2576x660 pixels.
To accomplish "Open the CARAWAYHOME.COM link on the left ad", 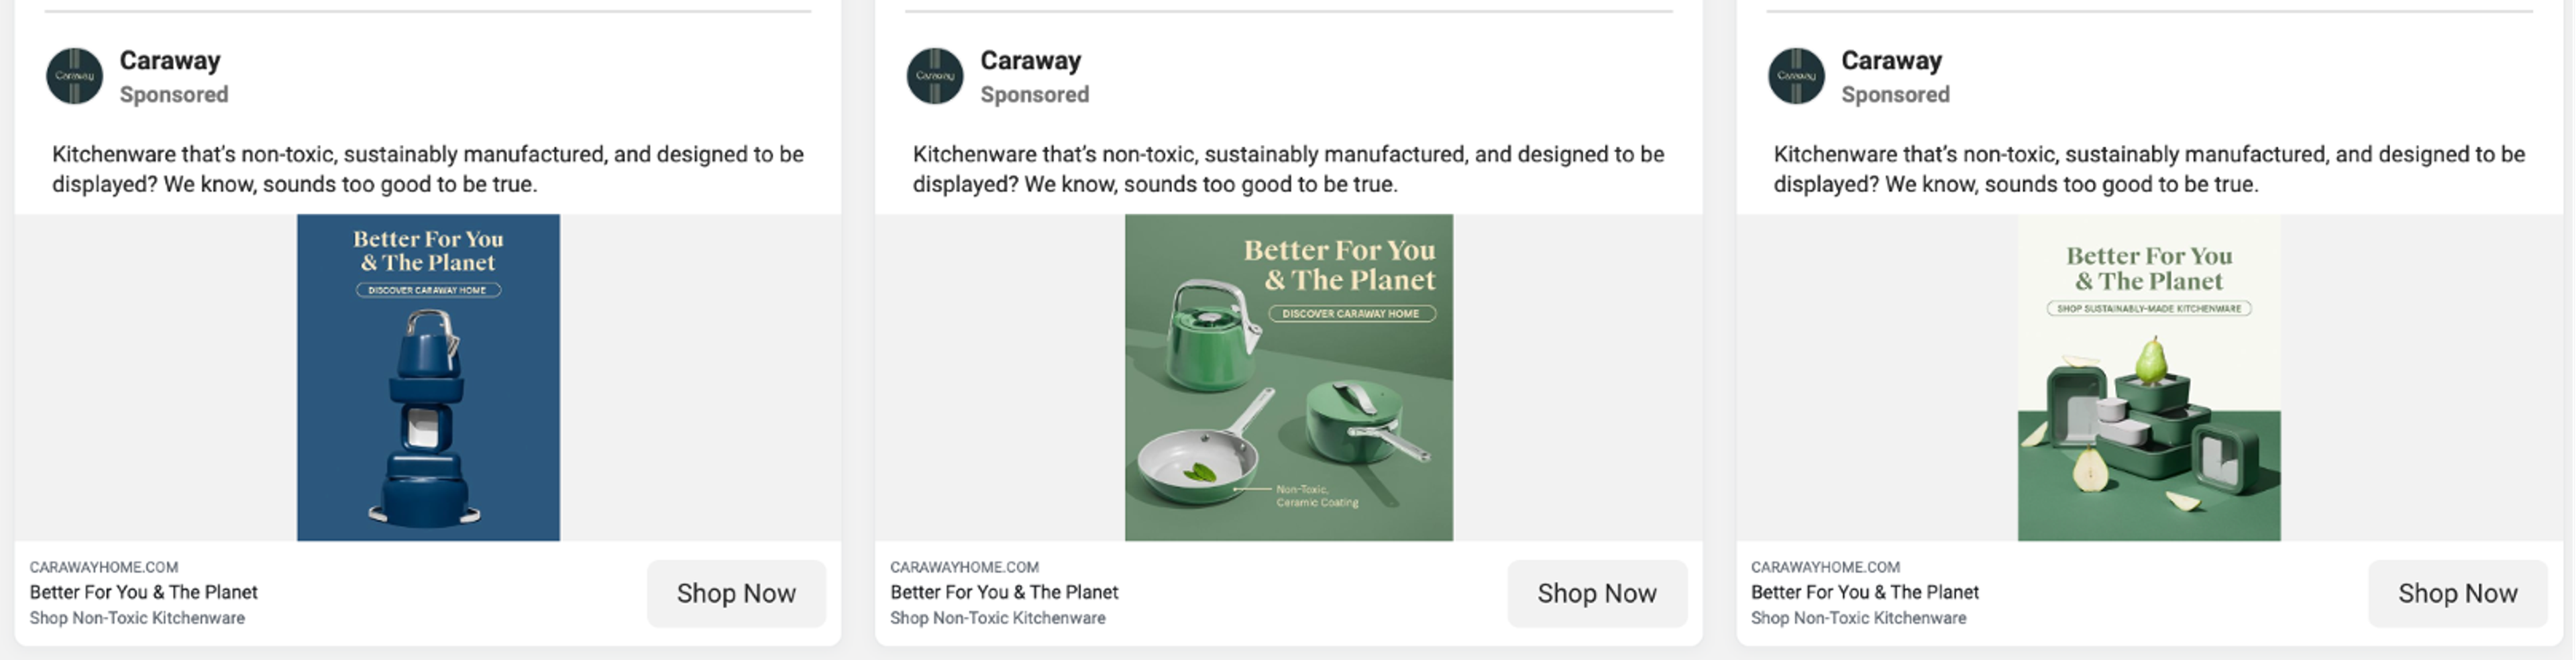I will point(104,566).
